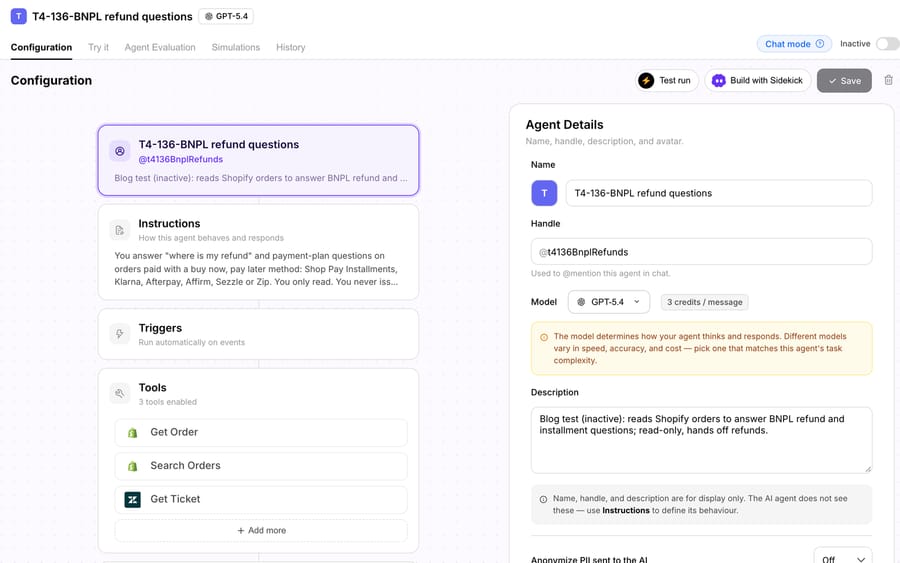Select the Get Ticket tool
The image size is (900, 563).
tap(261, 499)
